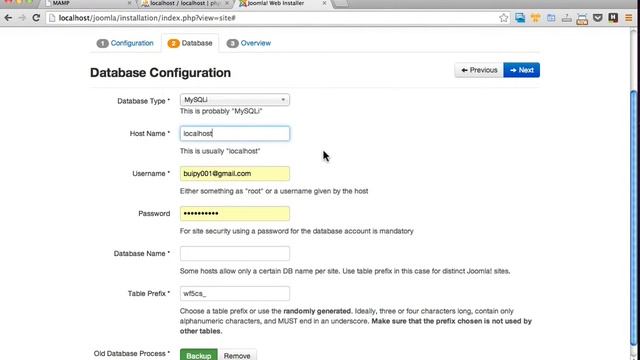Image resolution: width=640 pixels, height=360 pixels.
Task: Go back using browser back arrow
Action: tap(8, 18)
